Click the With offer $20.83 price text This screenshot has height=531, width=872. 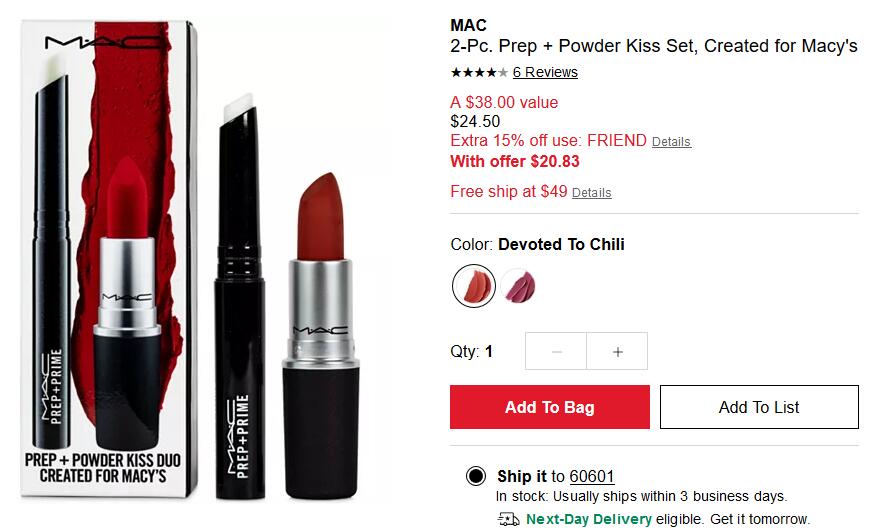(515, 161)
